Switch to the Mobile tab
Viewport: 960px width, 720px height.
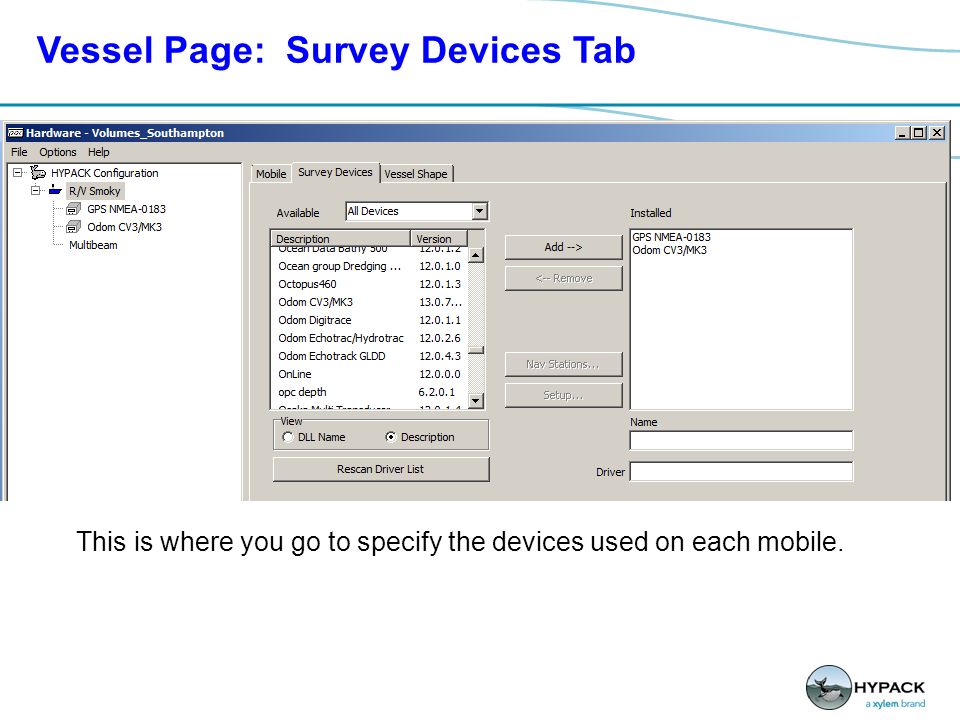(271, 174)
